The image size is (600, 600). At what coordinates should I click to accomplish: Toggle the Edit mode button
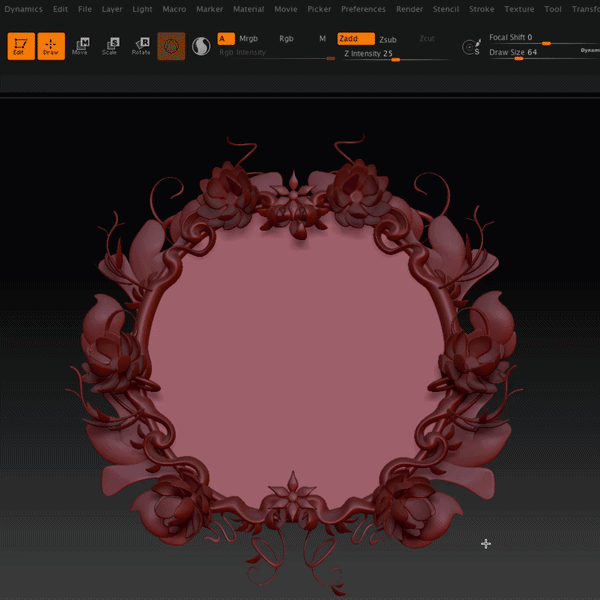click(x=21, y=46)
